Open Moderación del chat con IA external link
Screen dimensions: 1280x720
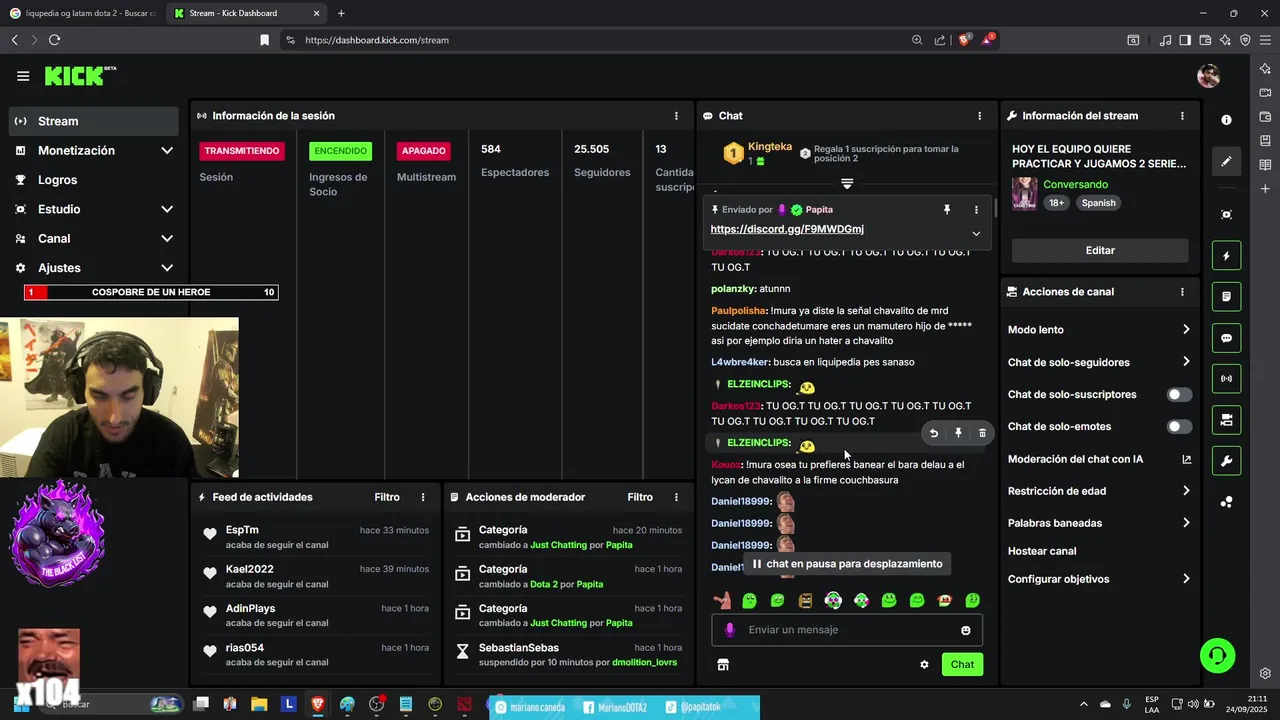1186,459
